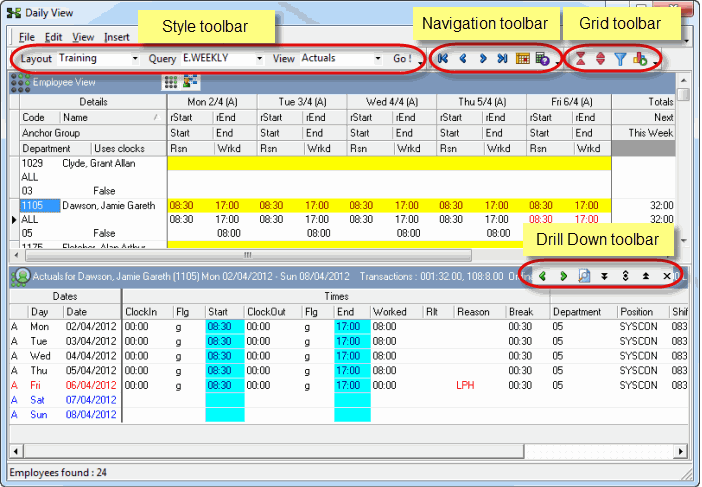This screenshot has width=702, height=487.
Task: Click the red expand rows diamond icon
Action: coord(600,59)
